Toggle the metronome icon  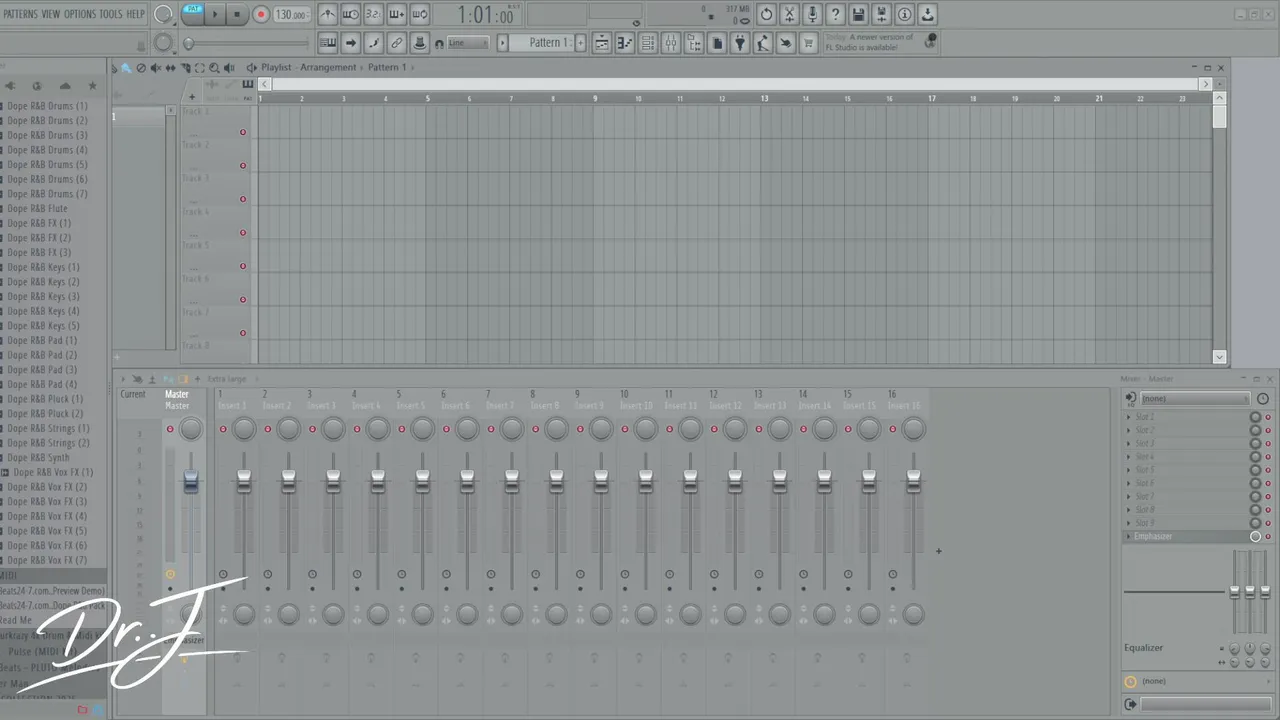[327, 14]
